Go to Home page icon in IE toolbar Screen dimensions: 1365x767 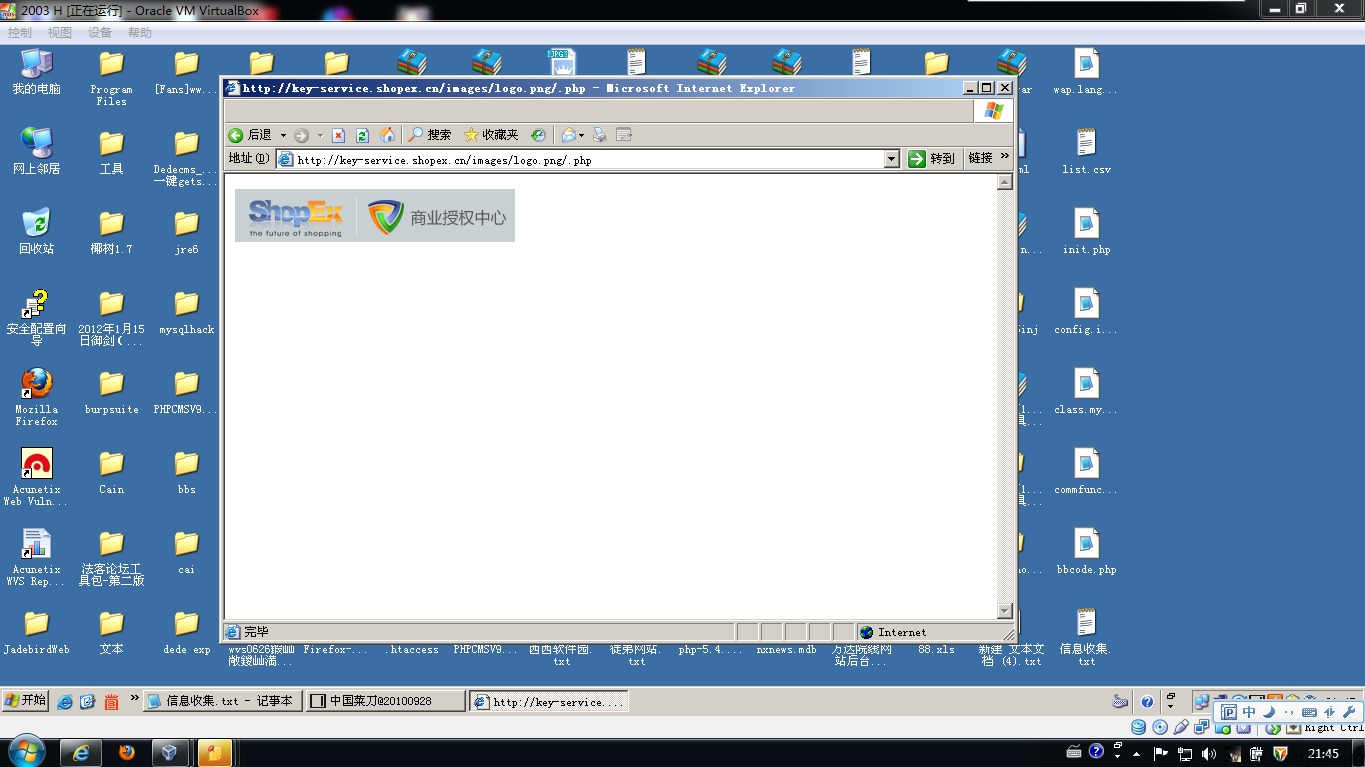(387, 135)
